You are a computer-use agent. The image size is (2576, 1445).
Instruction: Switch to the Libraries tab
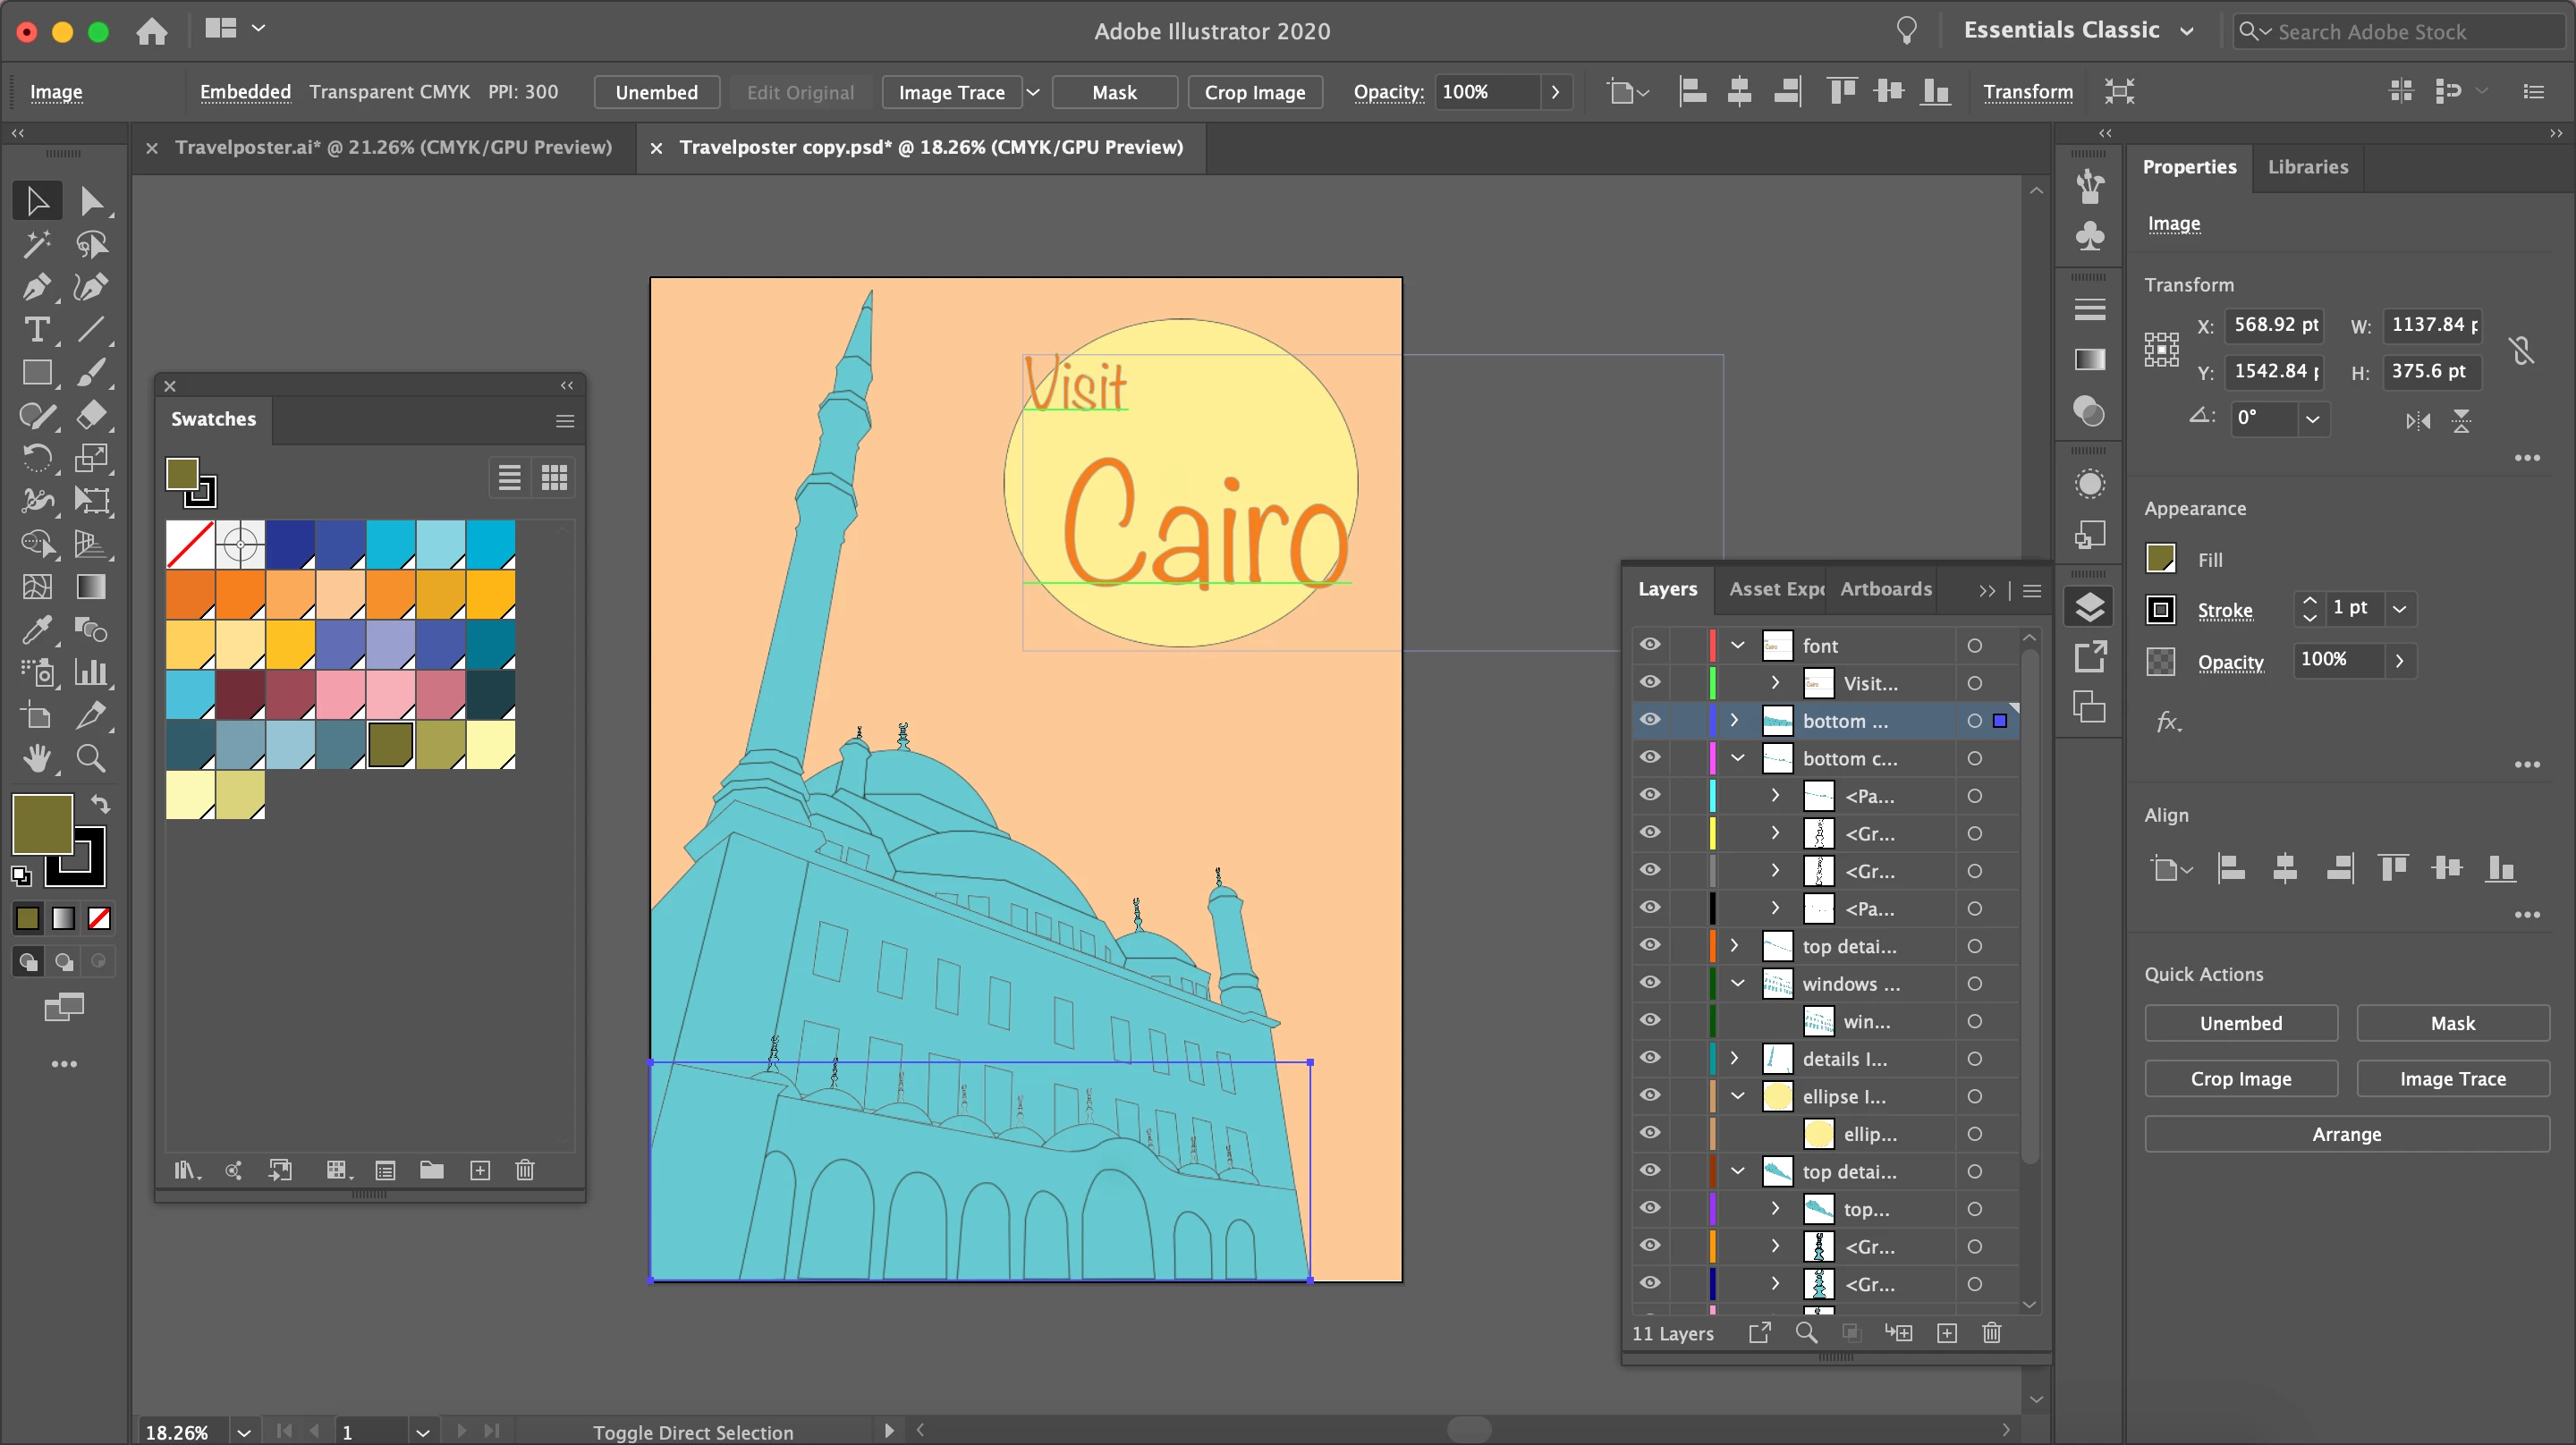[x=2307, y=167]
